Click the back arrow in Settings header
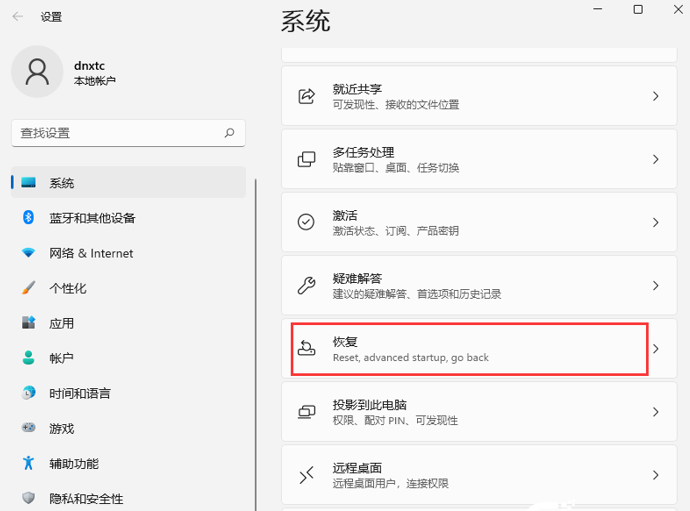 [x=18, y=16]
